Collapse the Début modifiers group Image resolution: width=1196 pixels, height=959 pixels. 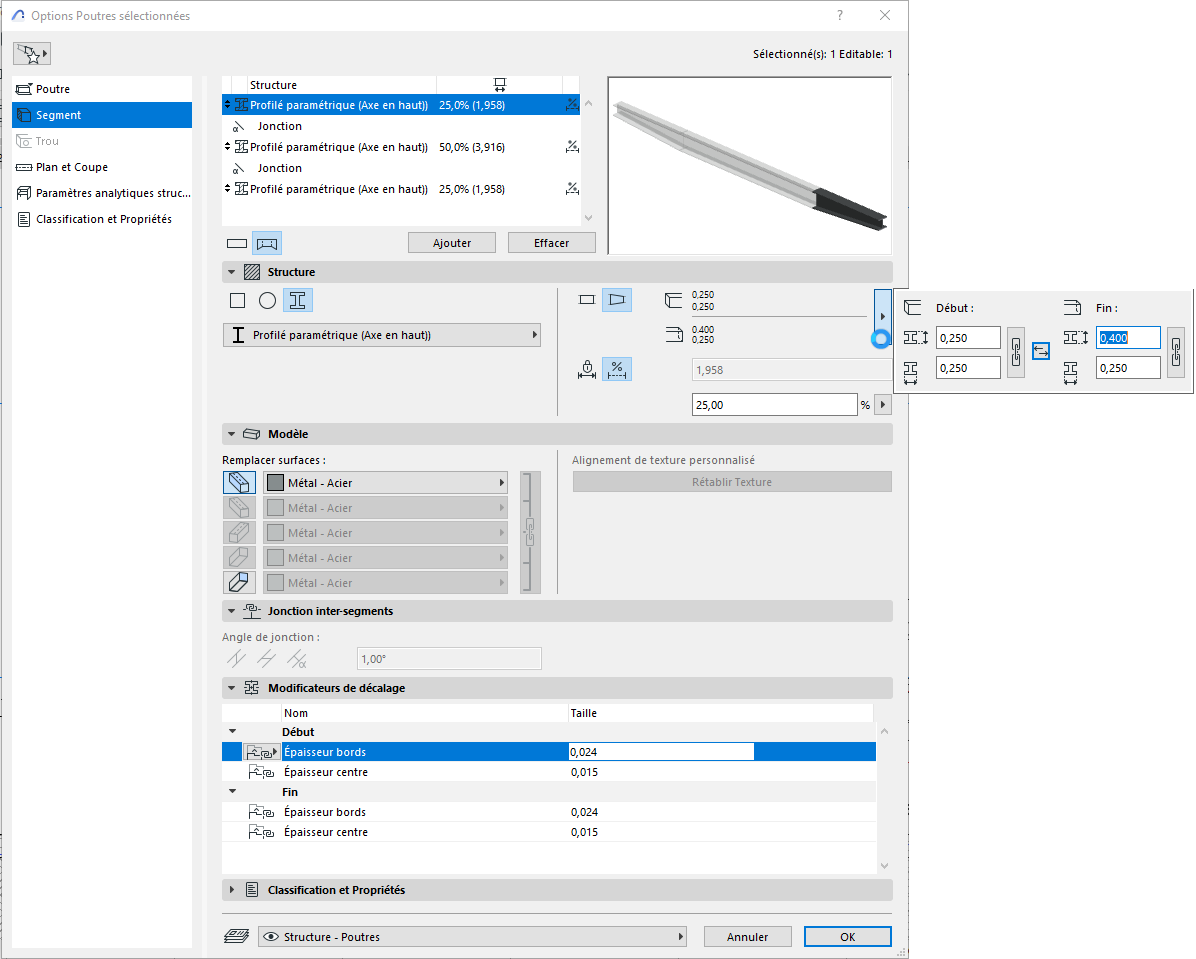click(x=233, y=732)
